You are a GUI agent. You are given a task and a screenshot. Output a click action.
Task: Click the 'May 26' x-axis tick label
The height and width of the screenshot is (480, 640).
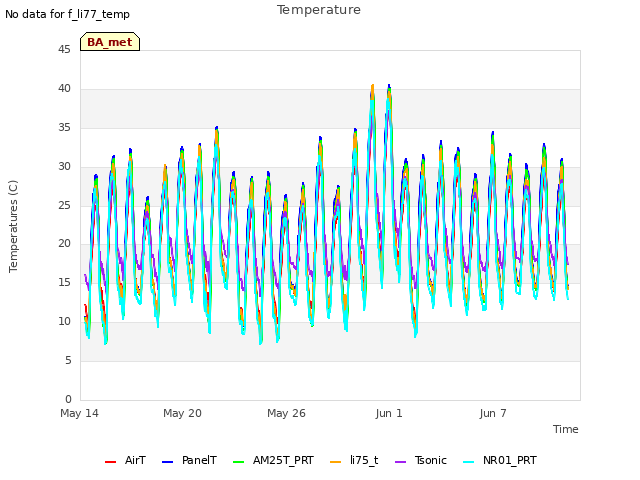287,413
